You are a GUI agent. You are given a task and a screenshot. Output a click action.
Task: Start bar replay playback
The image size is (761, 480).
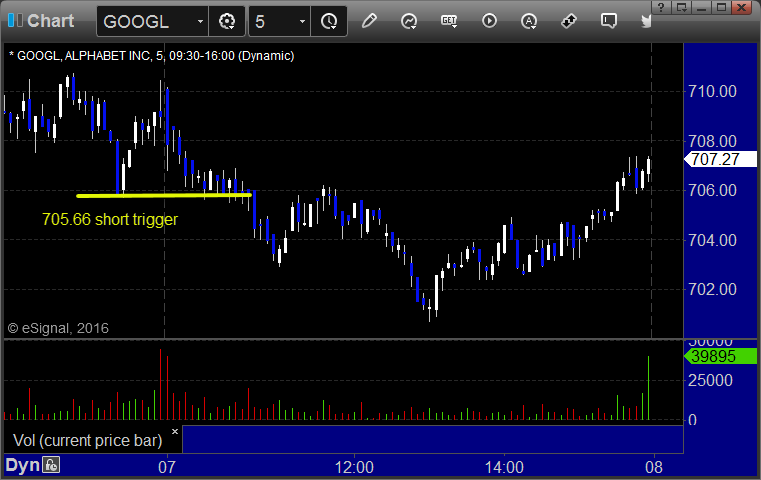489,21
